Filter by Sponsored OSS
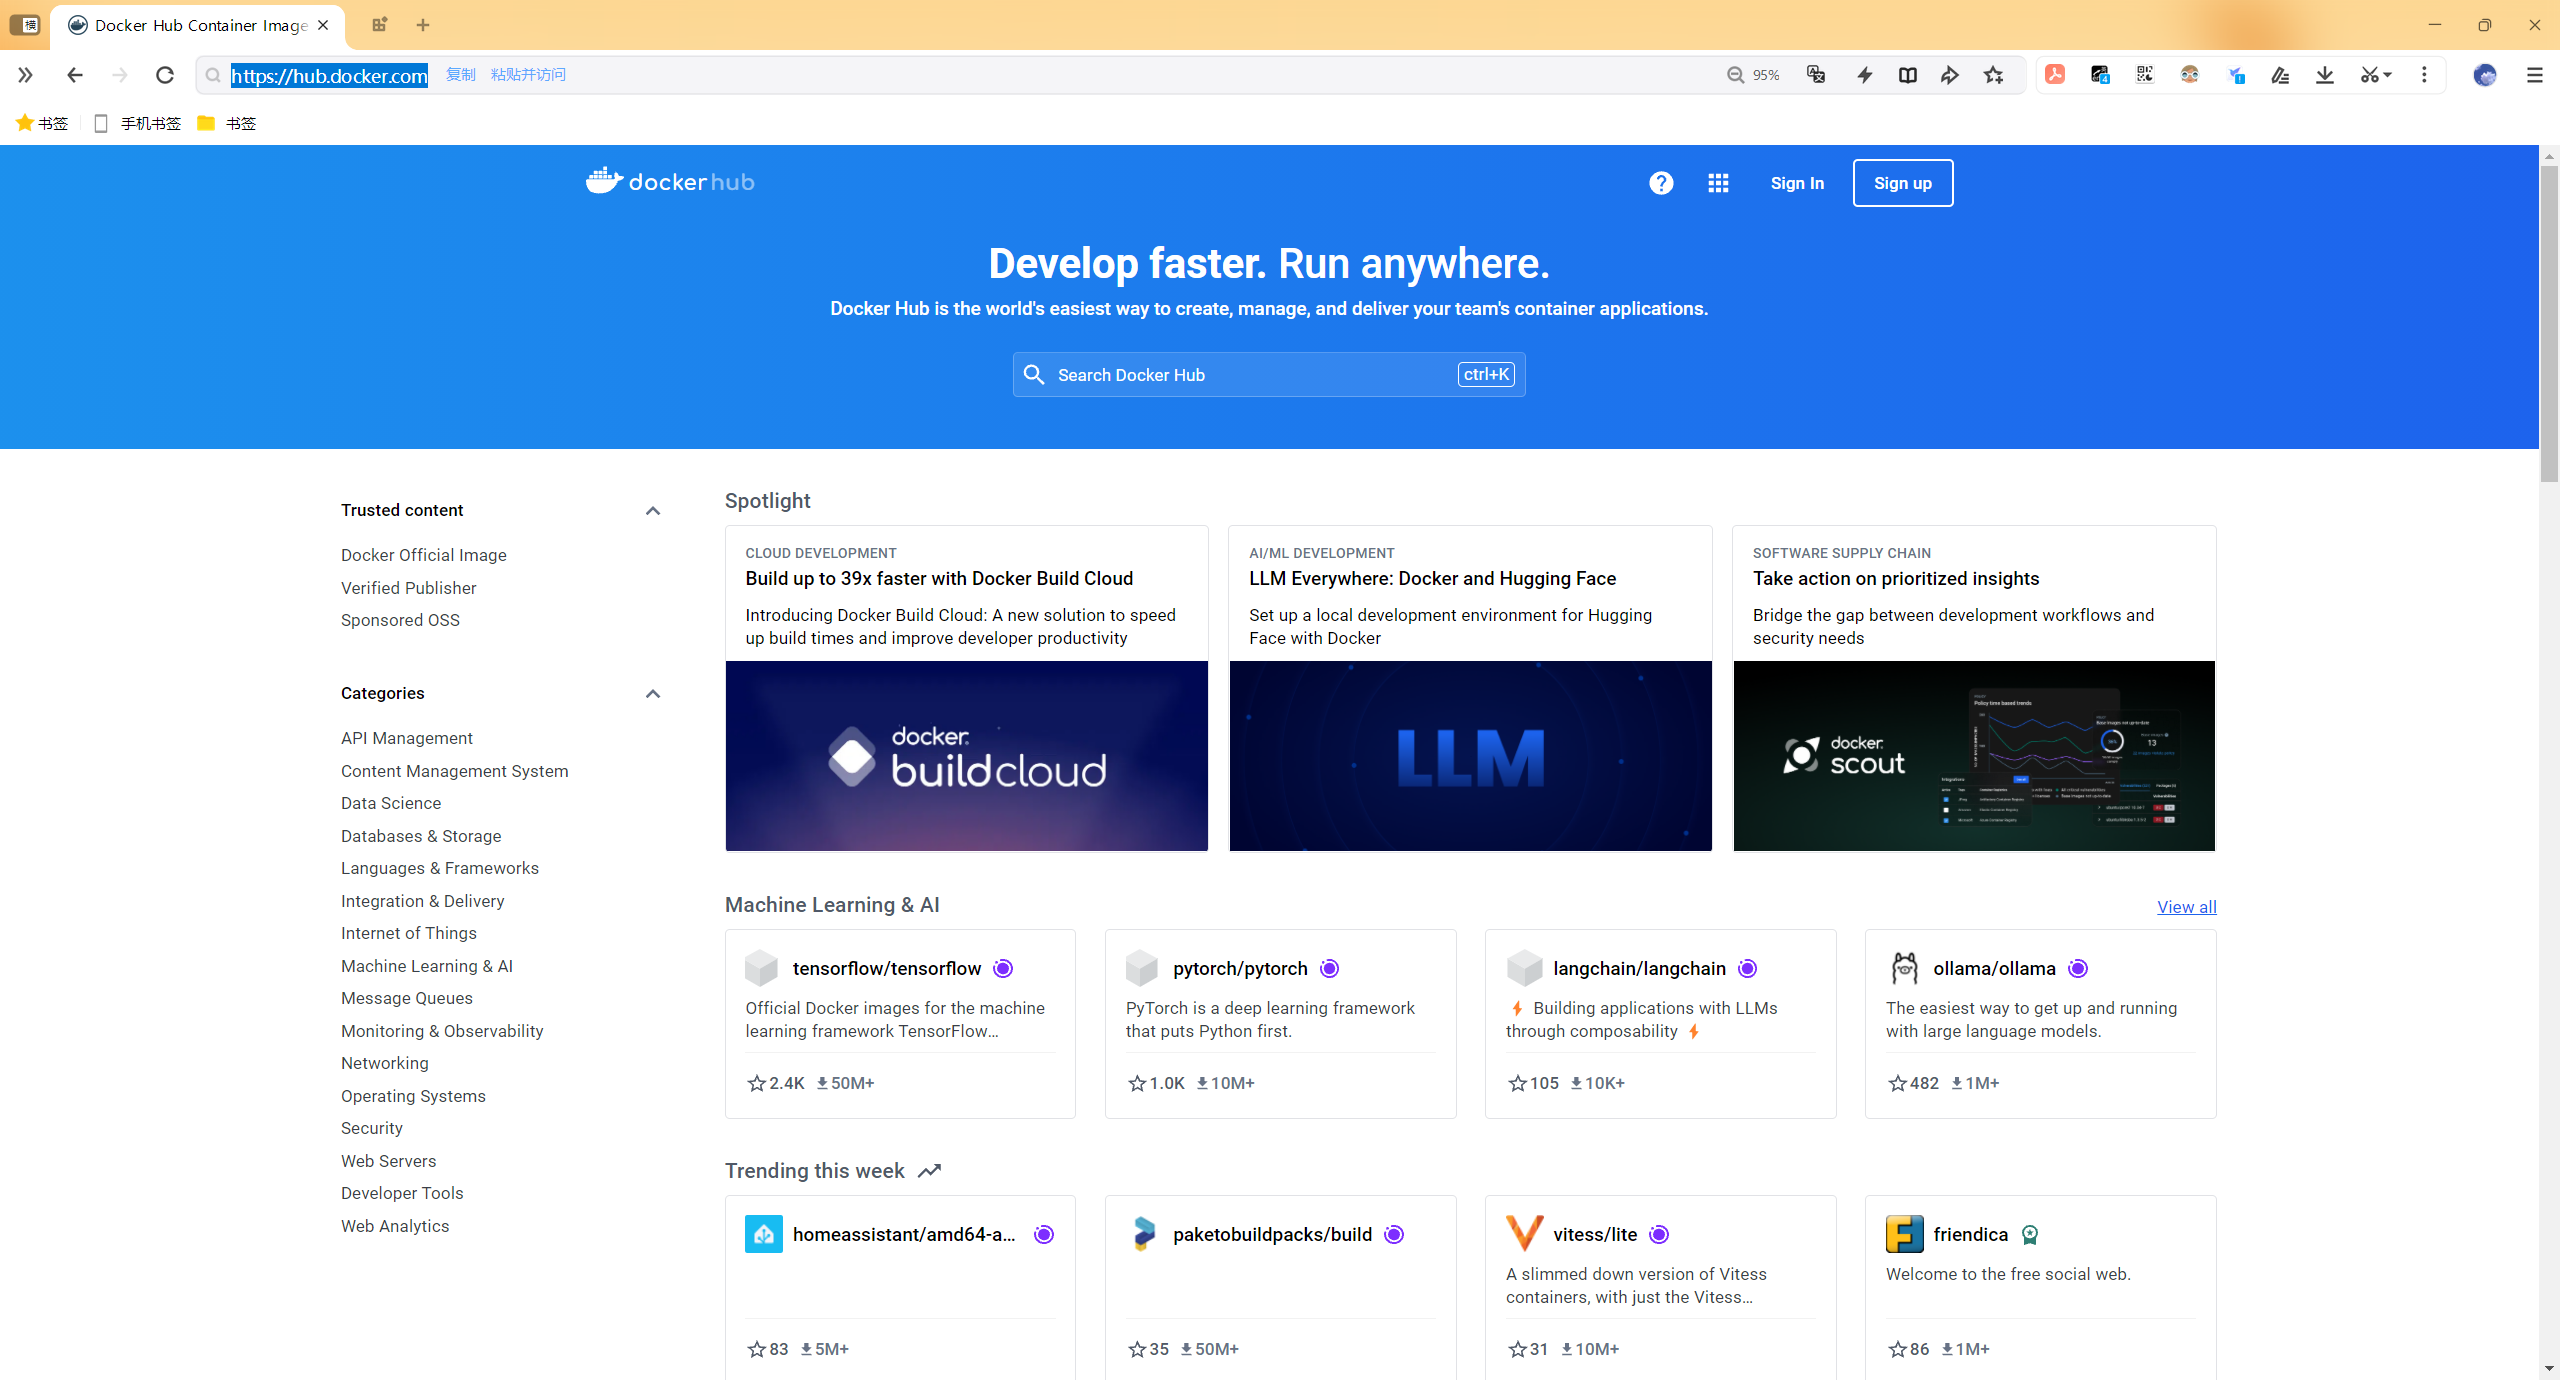Screen dimensions: 2560x1380 [x=400, y=620]
